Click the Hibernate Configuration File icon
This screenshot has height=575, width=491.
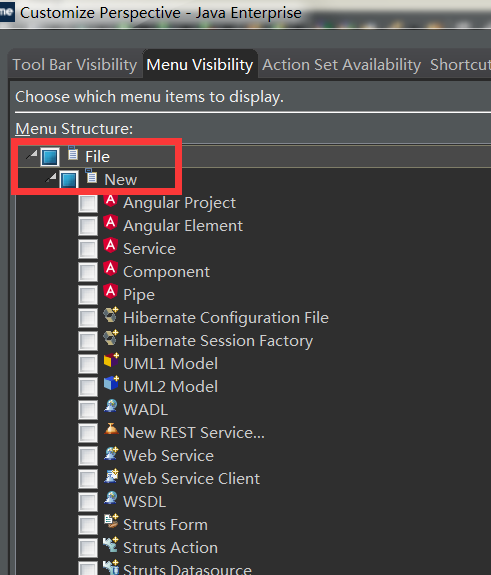(111, 315)
